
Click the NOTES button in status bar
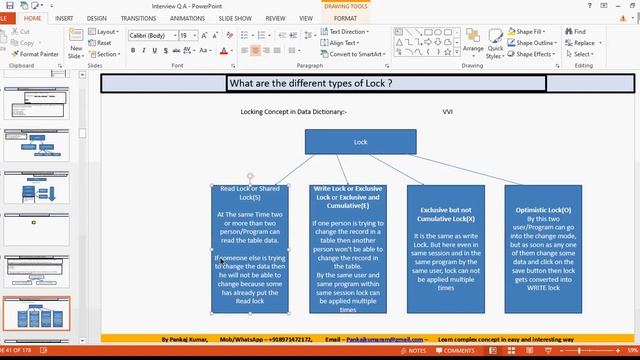click(414, 350)
